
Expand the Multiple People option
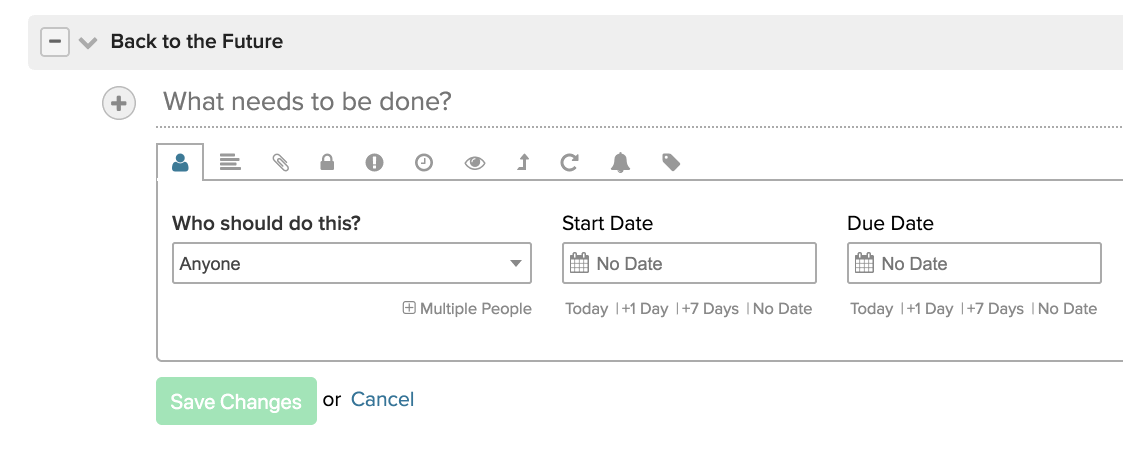click(x=467, y=308)
